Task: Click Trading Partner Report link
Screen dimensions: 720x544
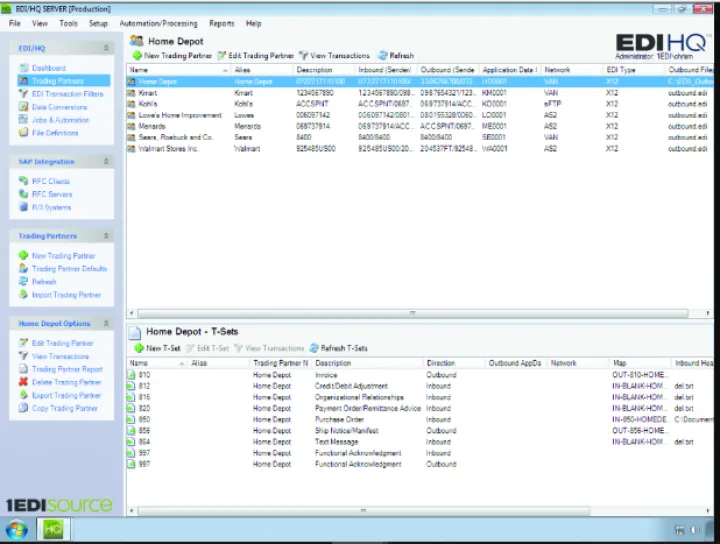Action: [67, 369]
